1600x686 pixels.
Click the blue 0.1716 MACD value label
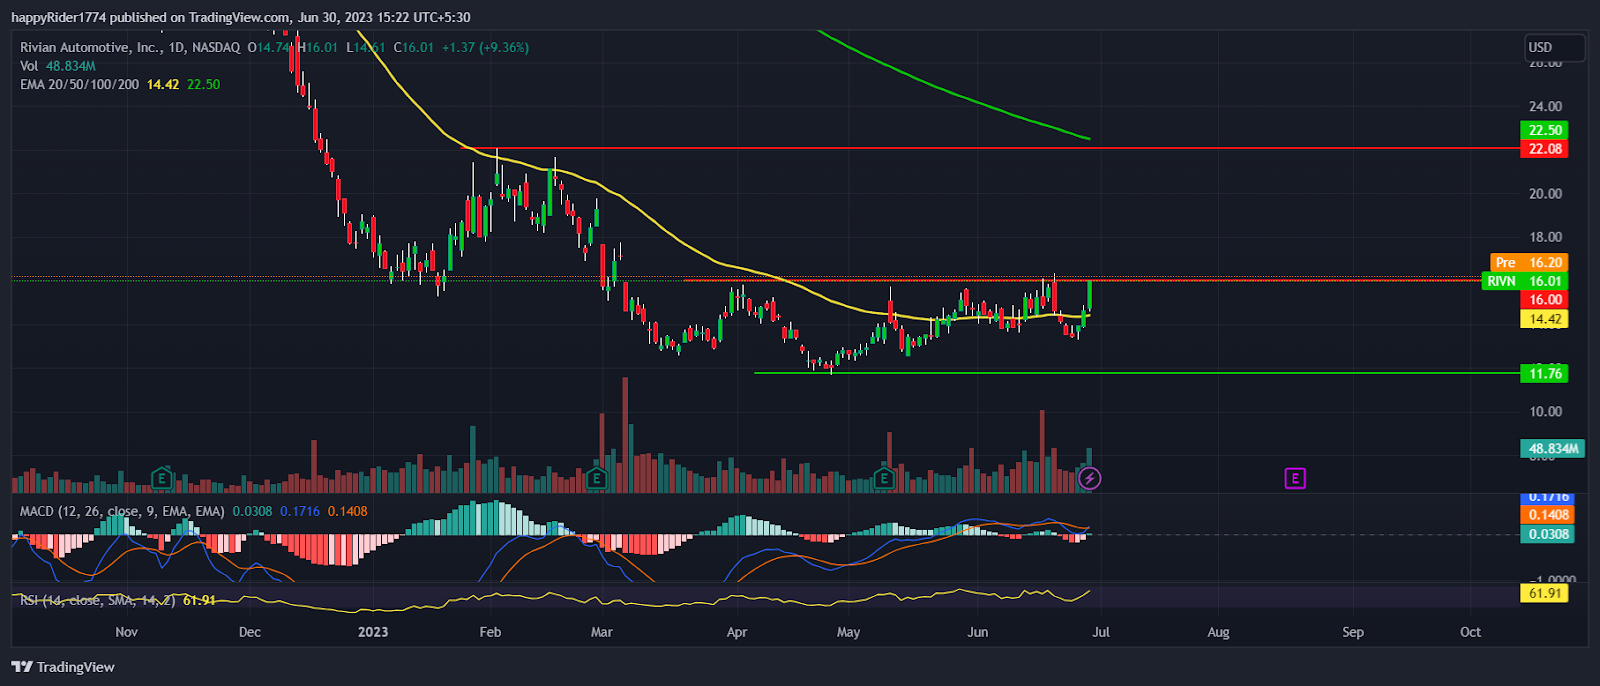click(x=1549, y=497)
